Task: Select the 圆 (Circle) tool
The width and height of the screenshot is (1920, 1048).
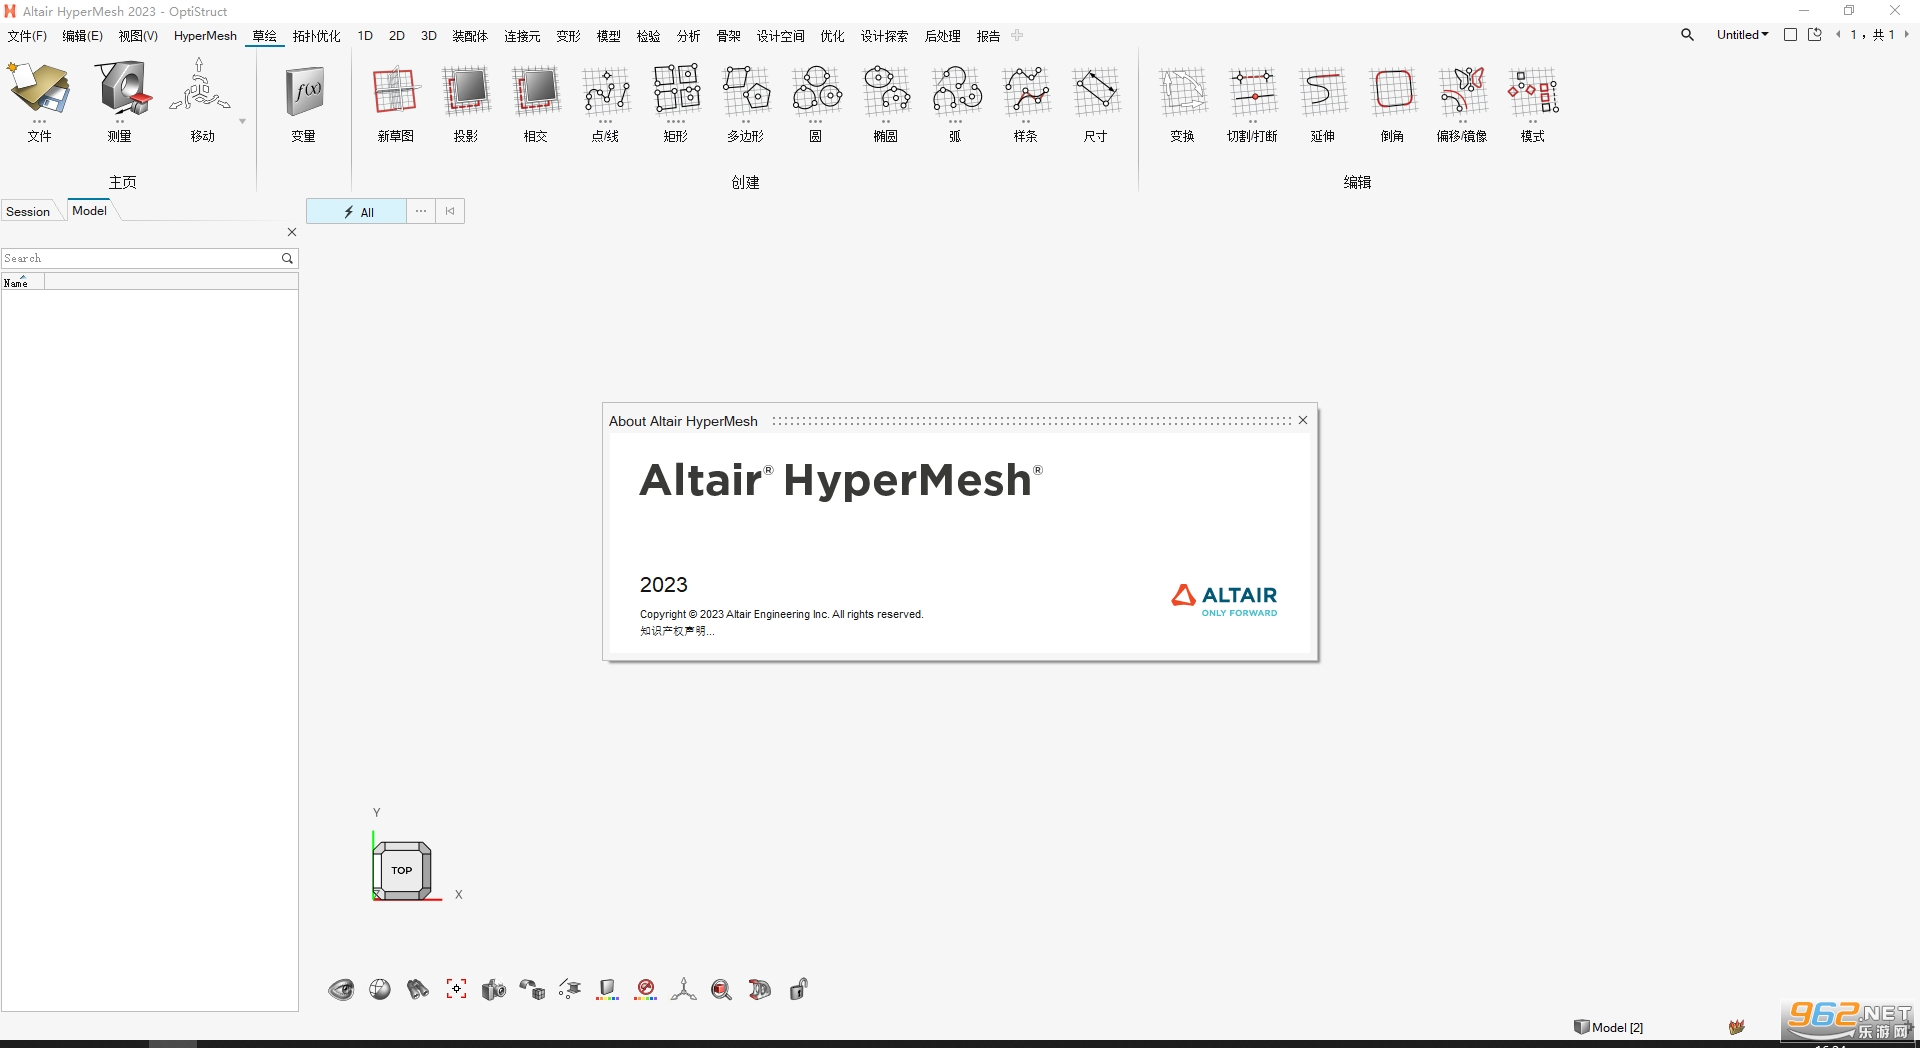Action: tap(816, 91)
